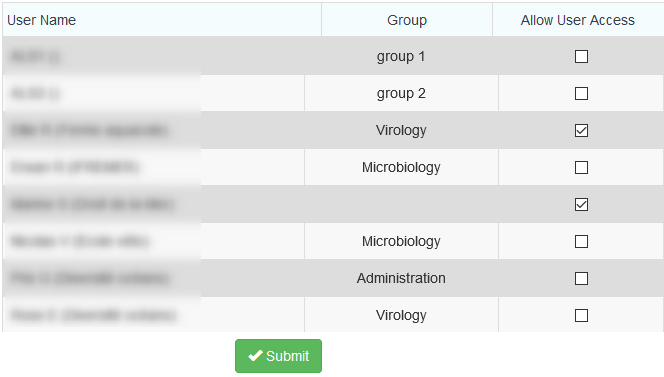Enable access for the Administration user
This screenshot has height=377, width=664.
pyautogui.click(x=581, y=278)
